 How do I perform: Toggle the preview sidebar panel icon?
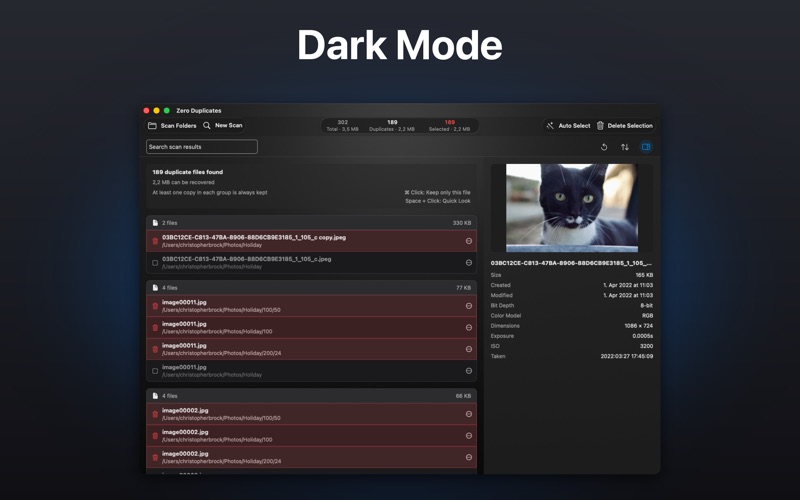coord(646,147)
